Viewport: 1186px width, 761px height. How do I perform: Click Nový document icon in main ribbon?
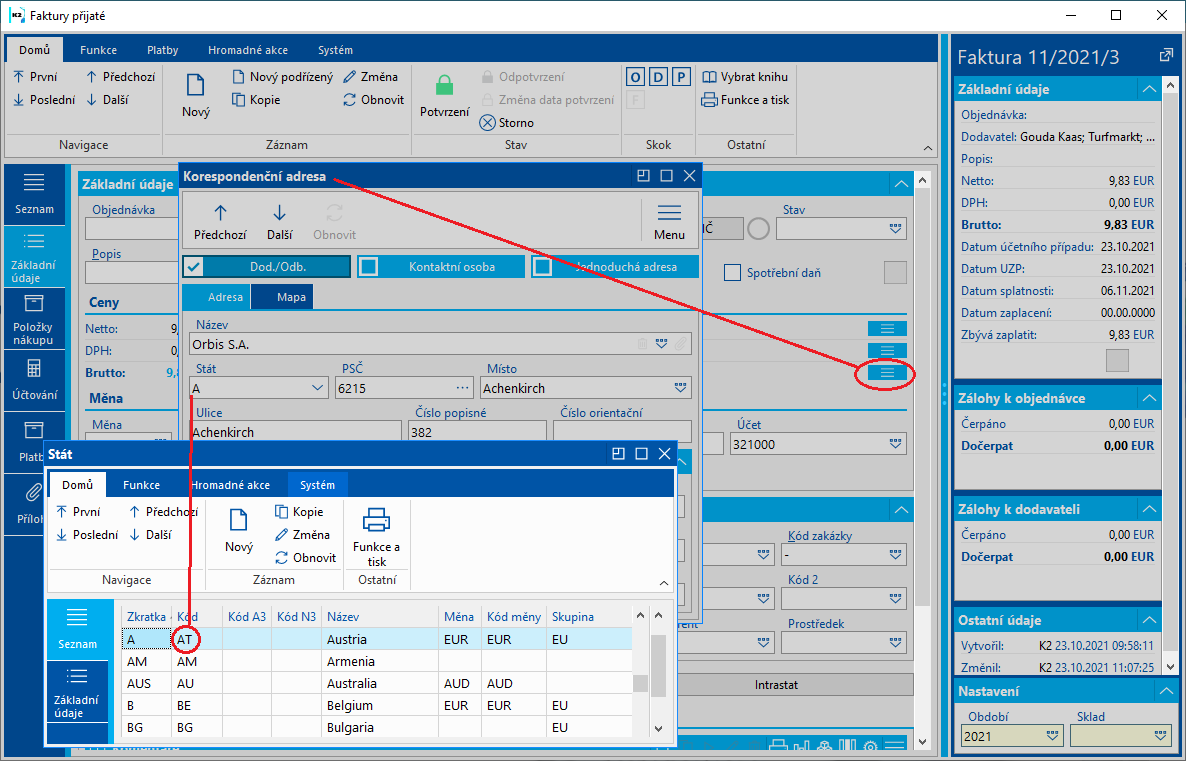(x=195, y=85)
